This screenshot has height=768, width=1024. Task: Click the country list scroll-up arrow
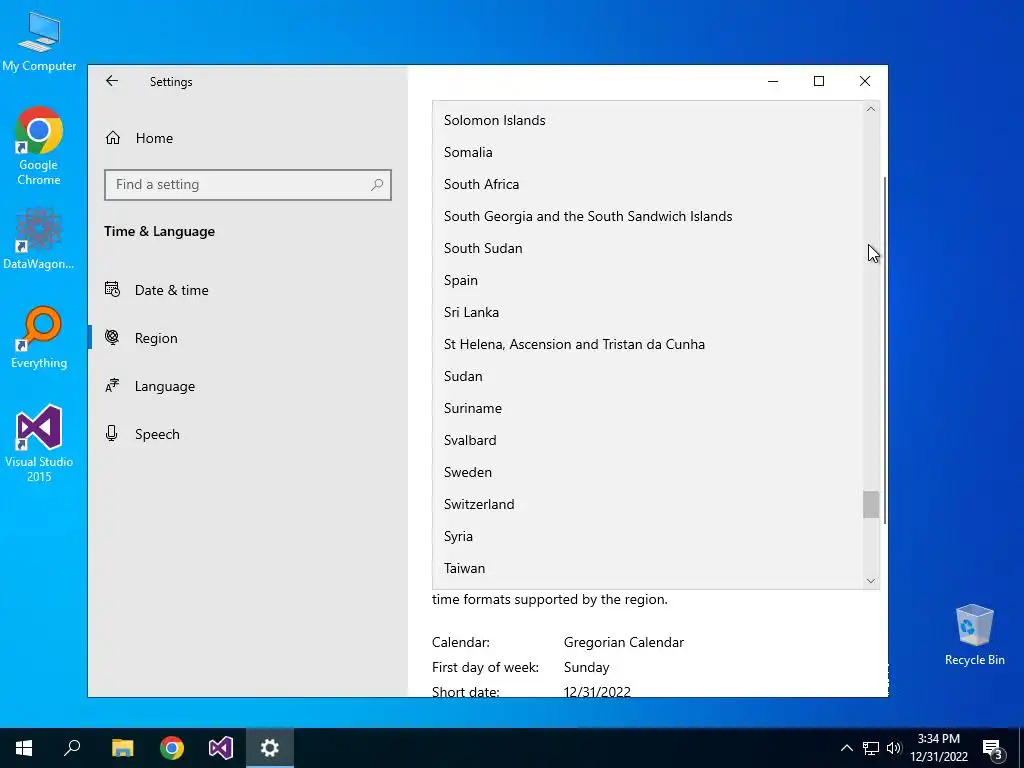[871, 109]
